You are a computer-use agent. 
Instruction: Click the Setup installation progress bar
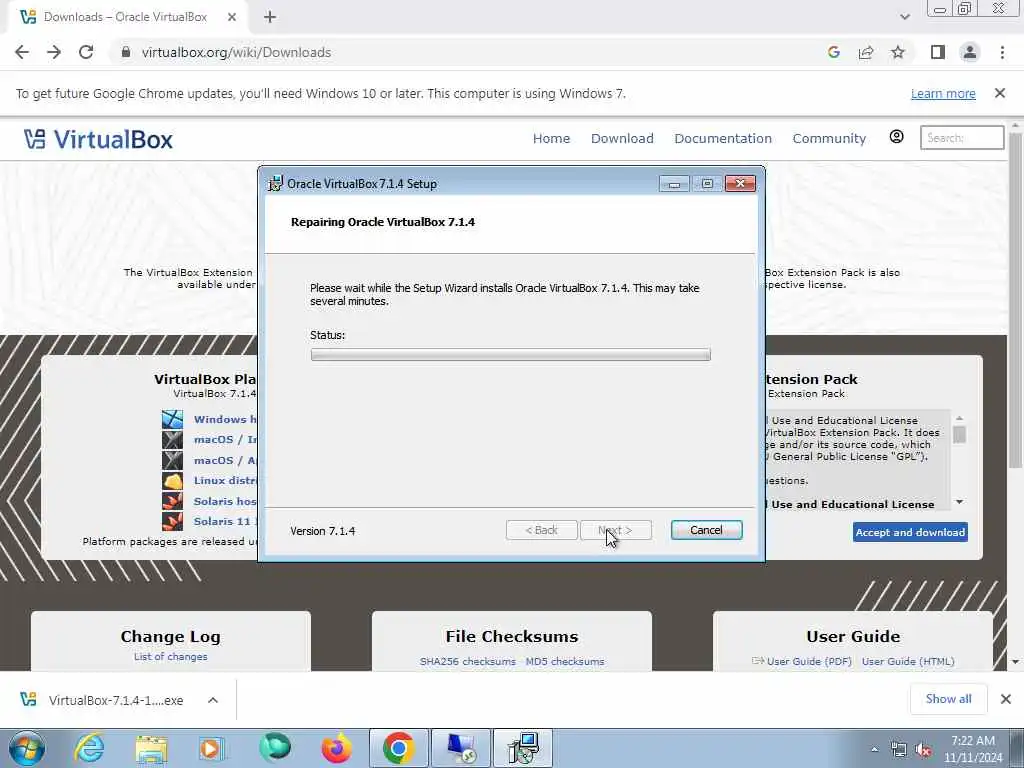[511, 355]
